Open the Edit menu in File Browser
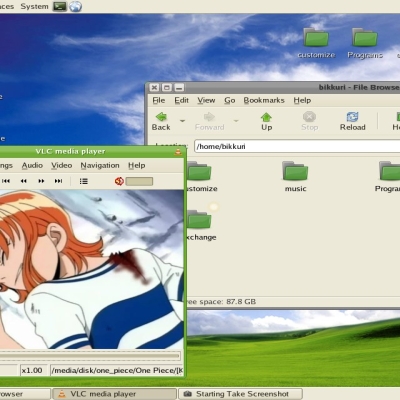This screenshot has width=400, height=400. [182, 100]
